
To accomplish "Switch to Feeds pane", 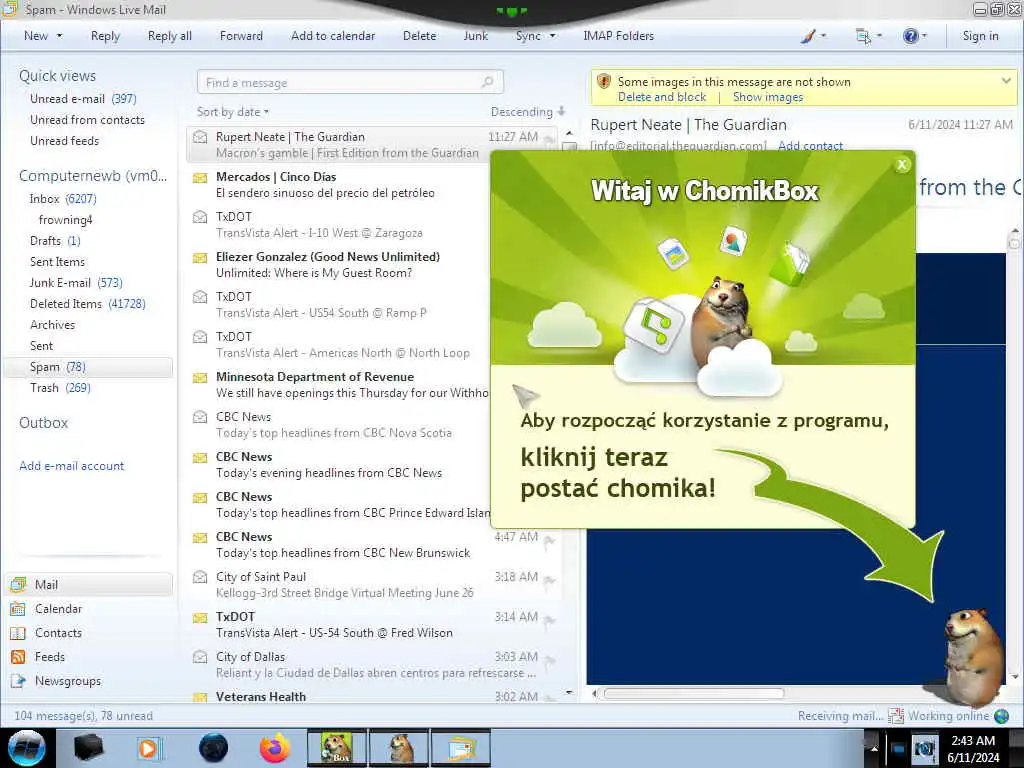I will [x=50, y=656].
